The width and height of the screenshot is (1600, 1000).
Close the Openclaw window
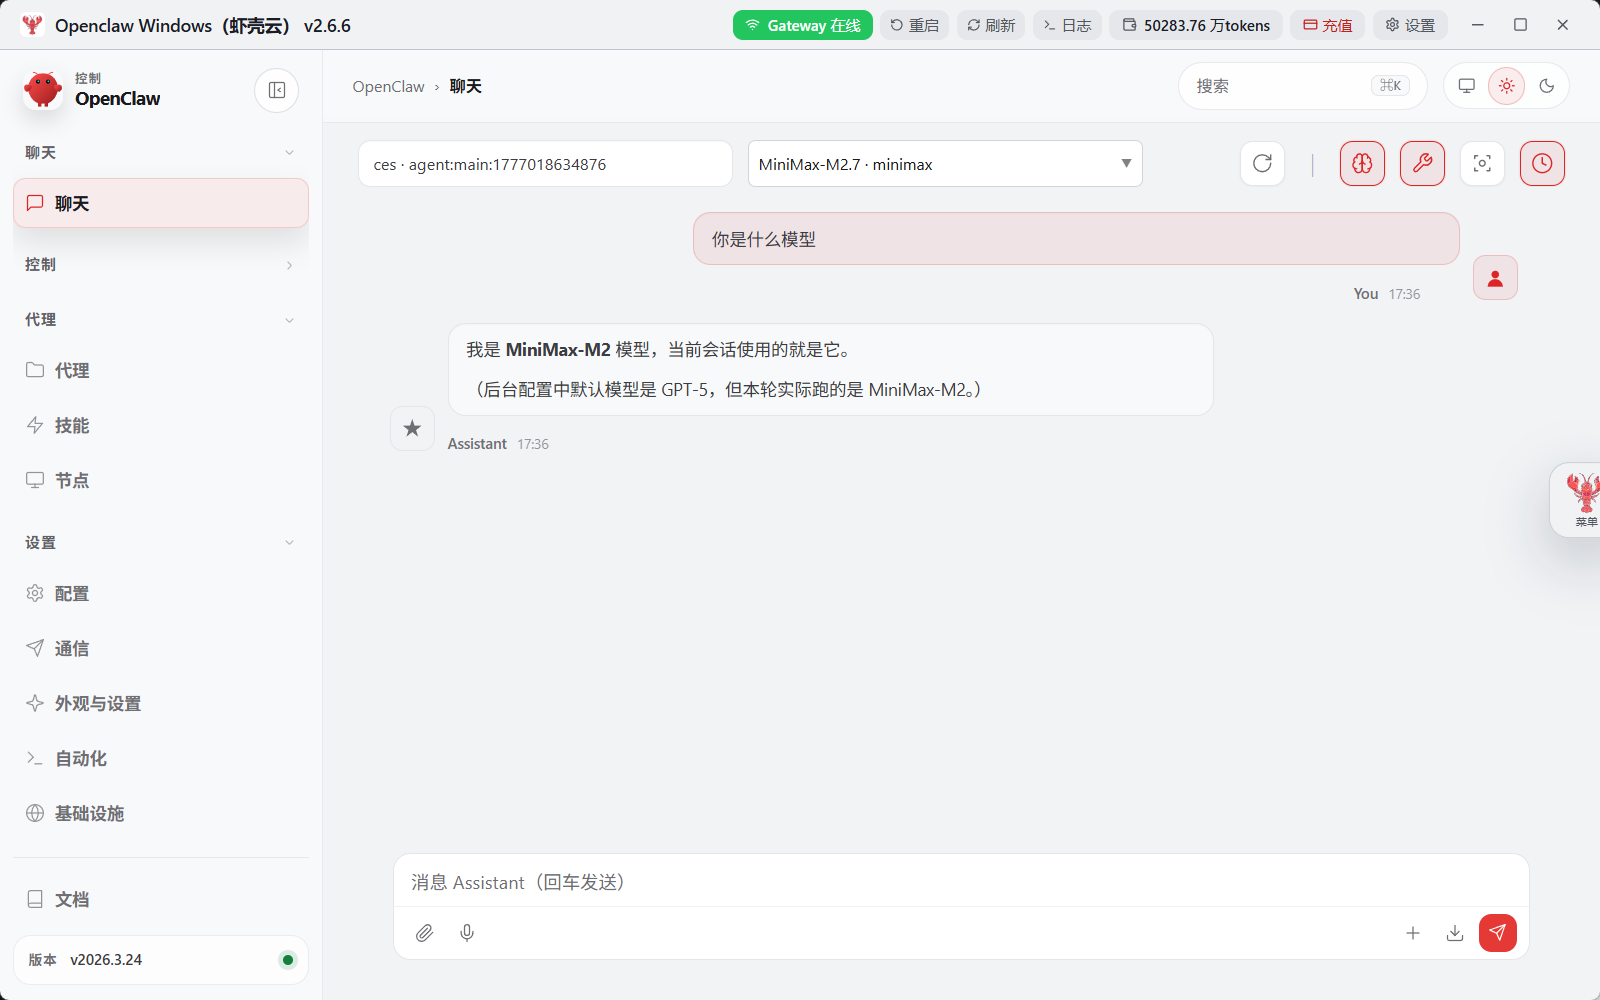coord(1563,25)
